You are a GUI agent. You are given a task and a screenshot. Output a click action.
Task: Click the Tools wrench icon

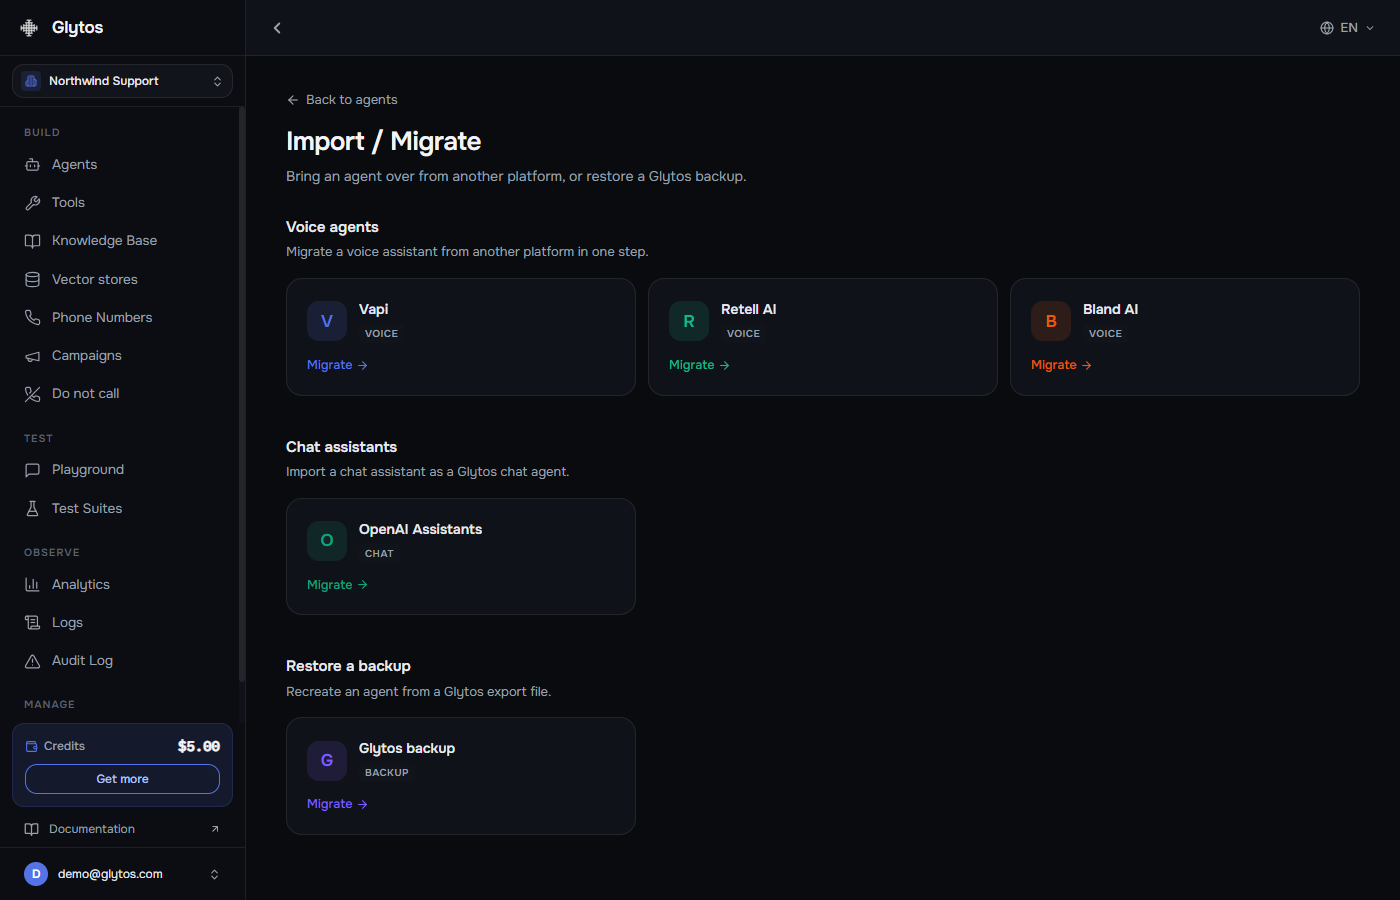pyautogui.click(x=32, y=203)
